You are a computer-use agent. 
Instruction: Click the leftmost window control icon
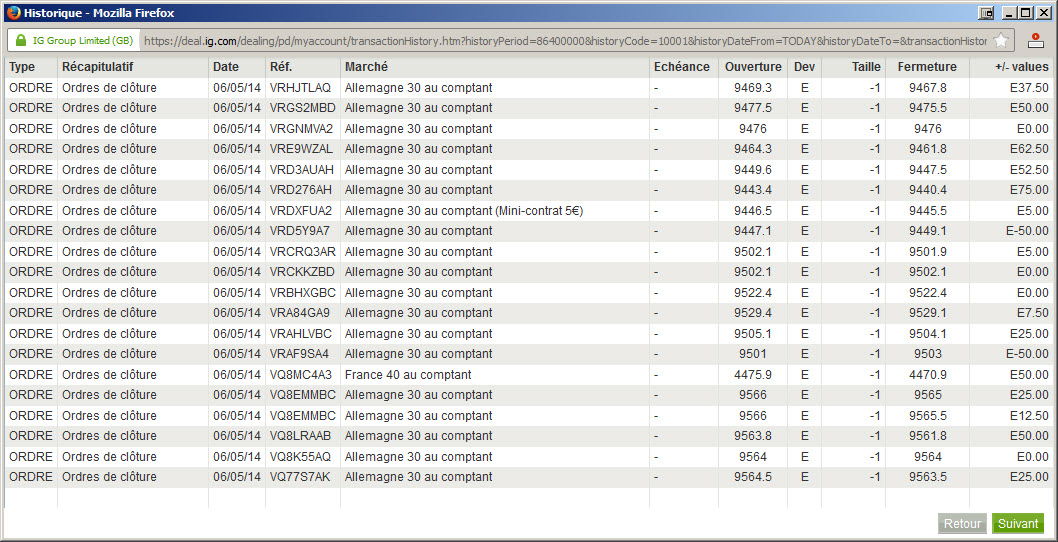(986, 13)
